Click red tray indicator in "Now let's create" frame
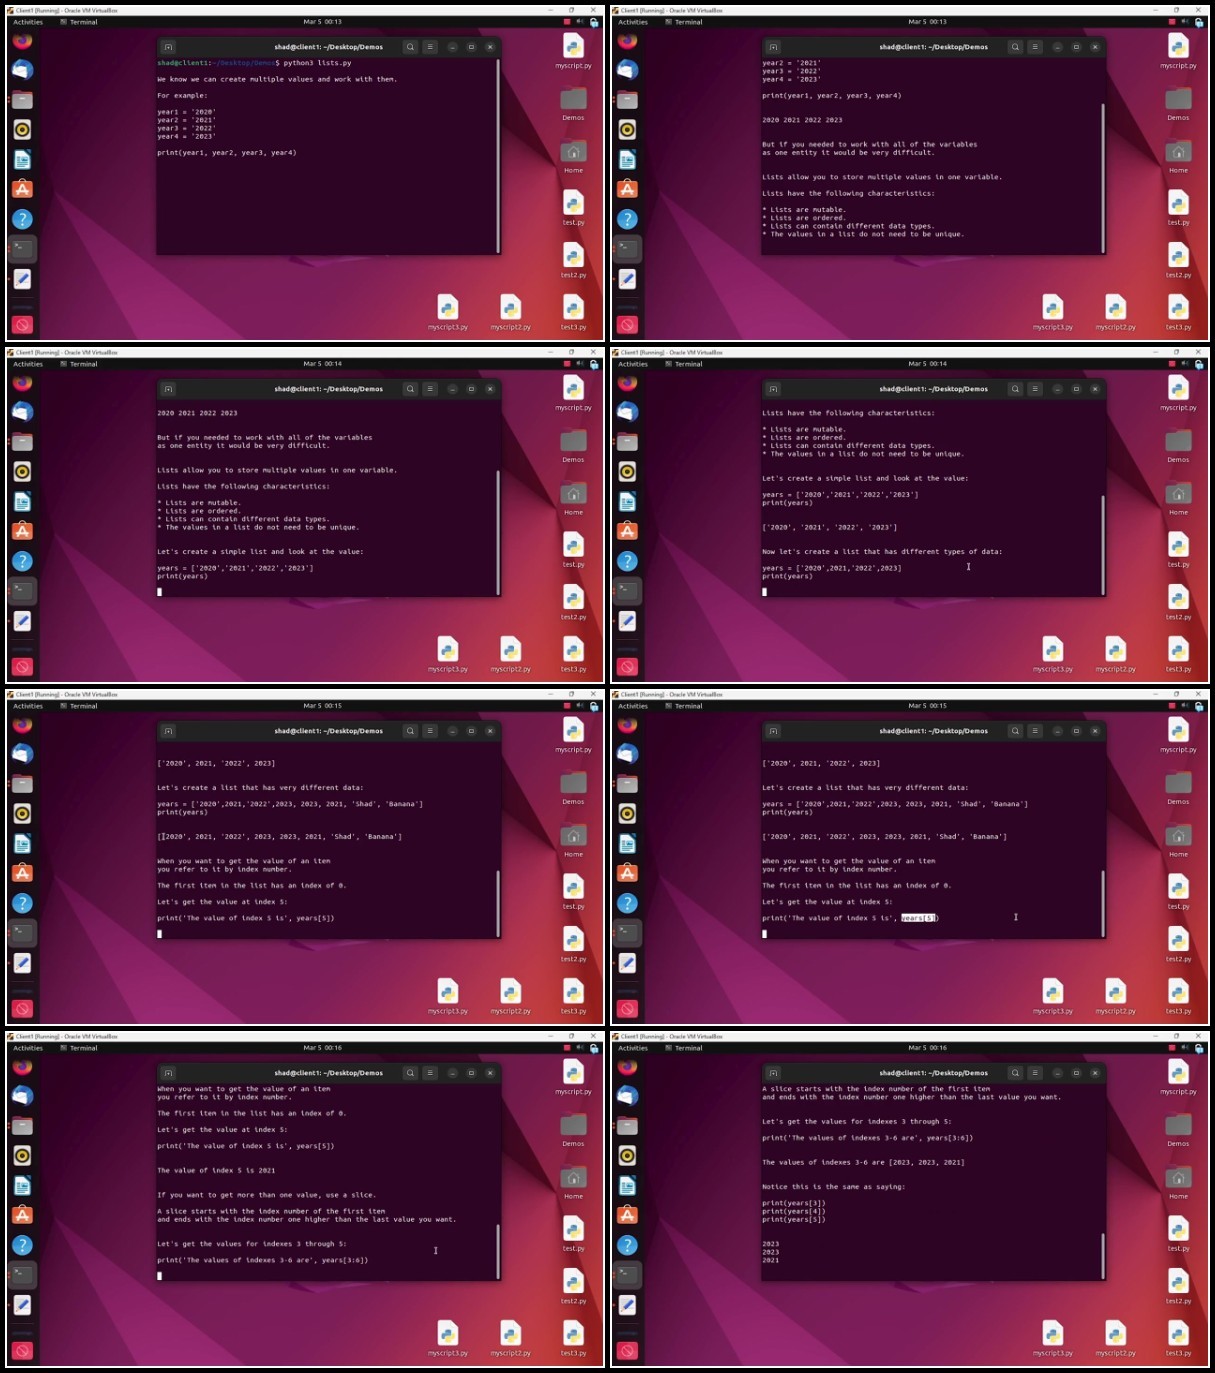 click(1172, 364)
